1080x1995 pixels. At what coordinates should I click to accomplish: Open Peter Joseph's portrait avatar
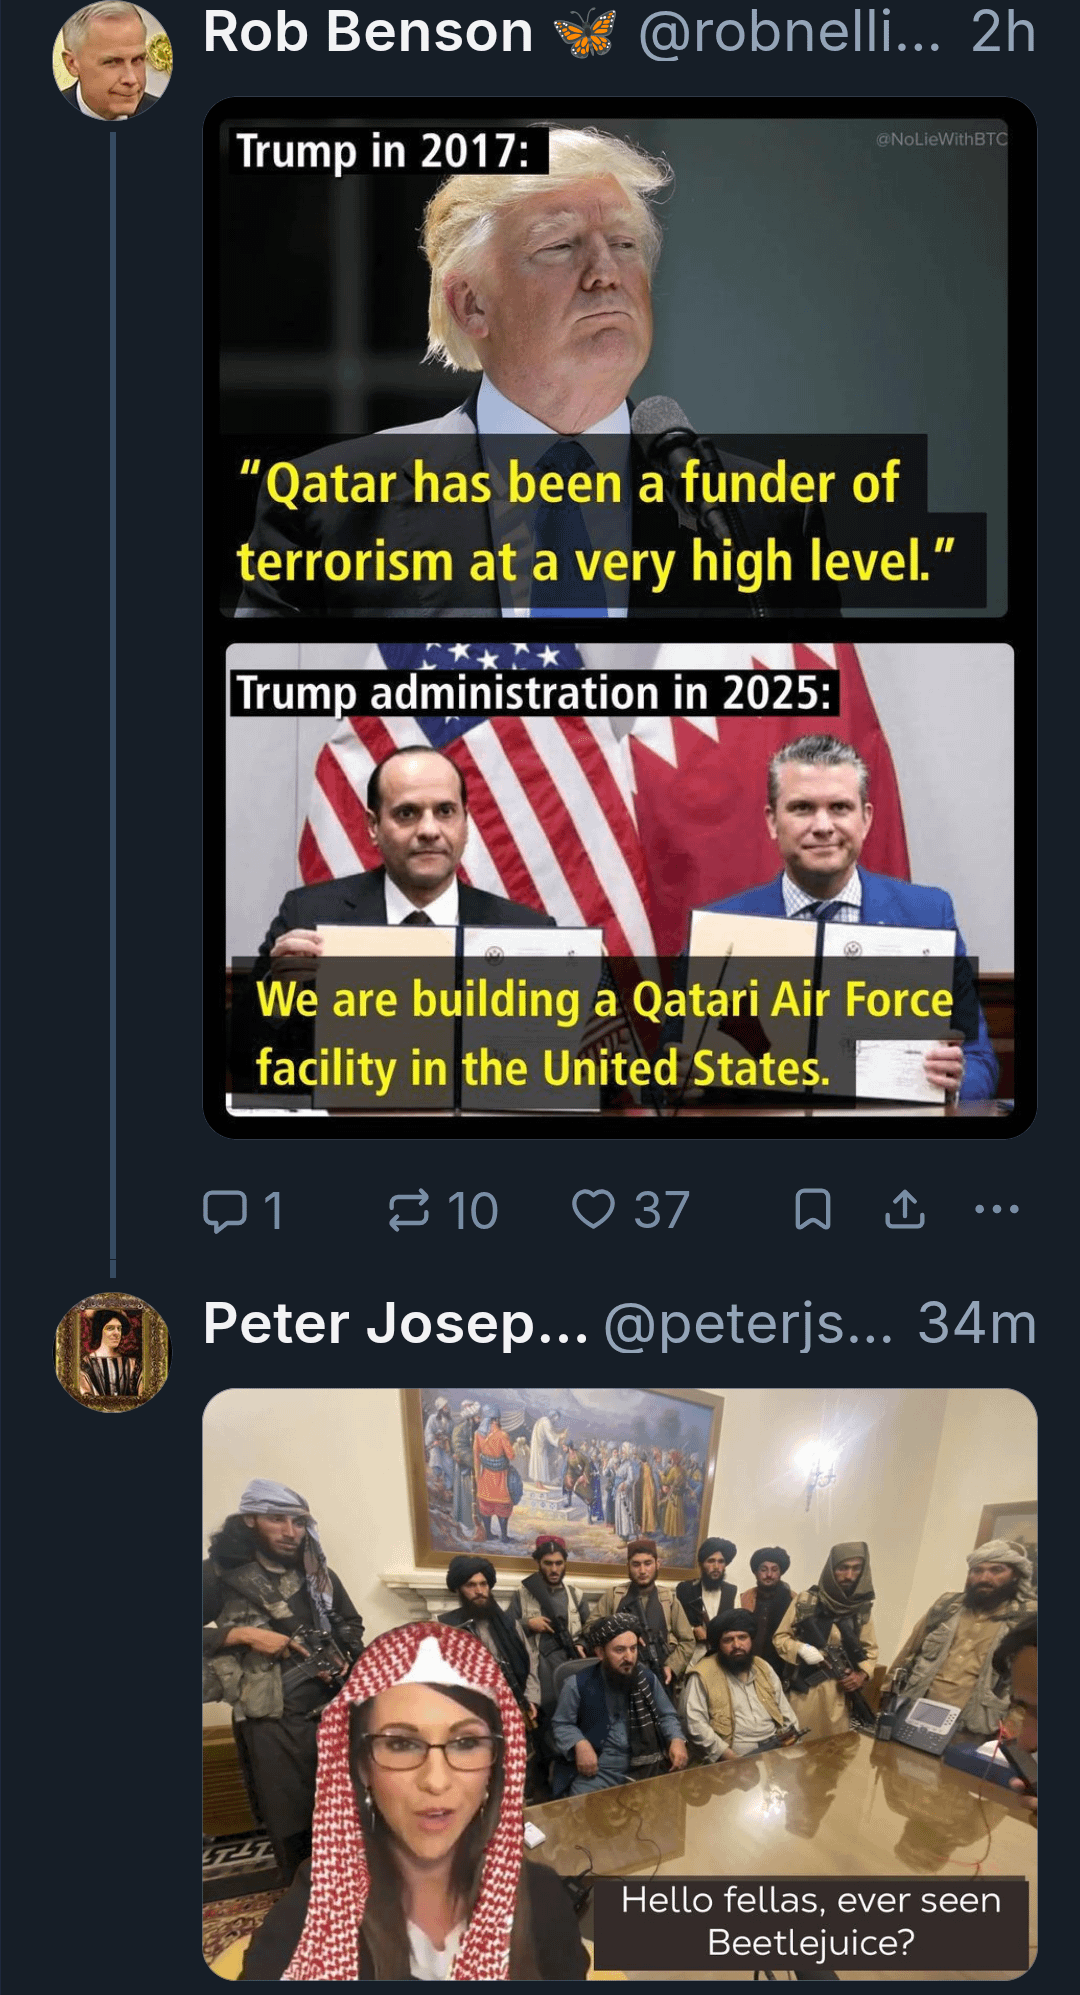[112, 1352]
